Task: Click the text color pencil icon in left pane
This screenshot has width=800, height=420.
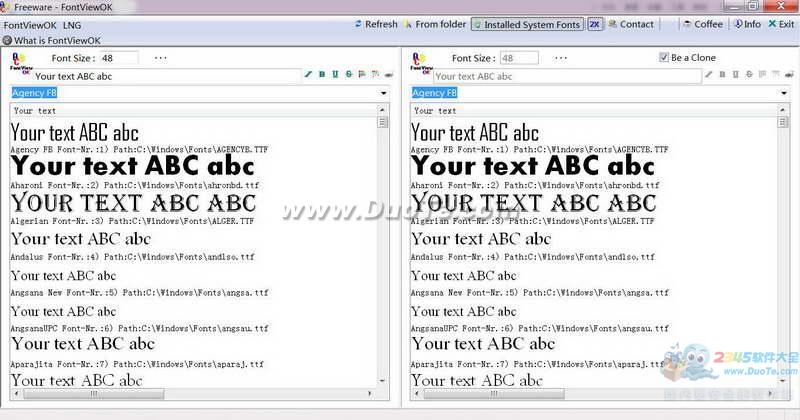Action: pyautogui.click(x=308, y=75)
